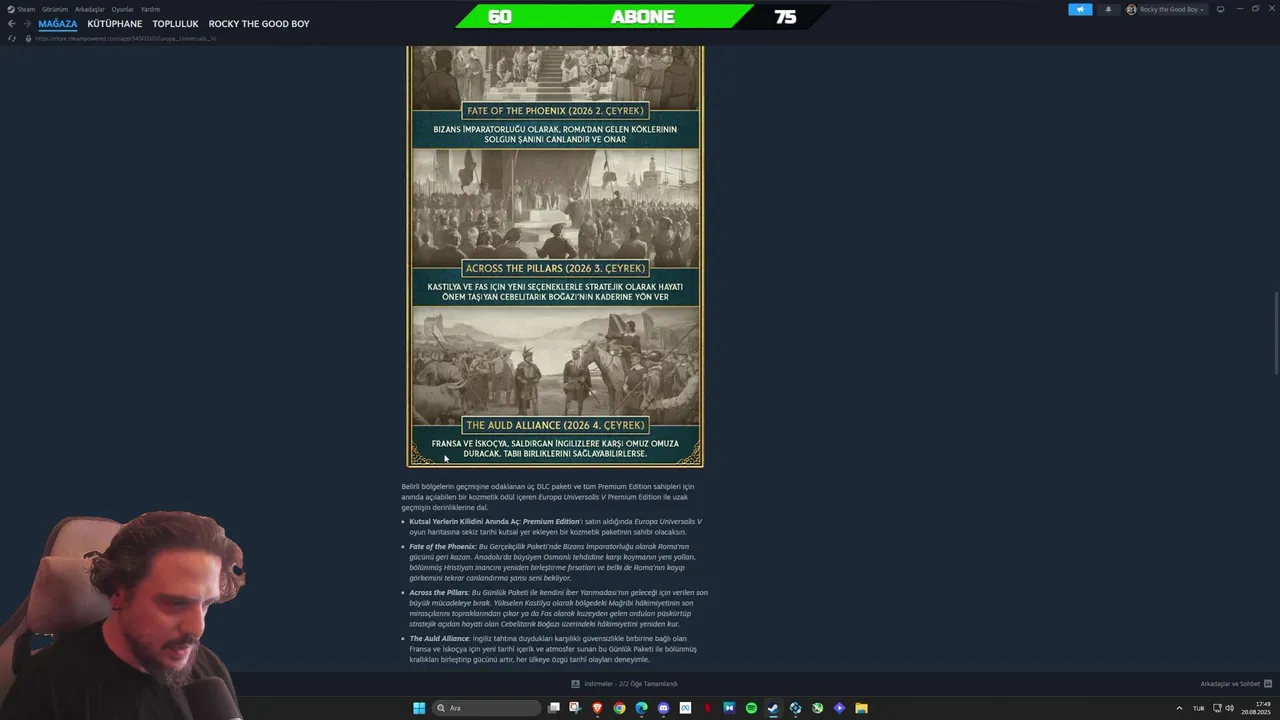The image size is (1280, 720).
Task: Go back with the left arrow
Action: coord(11,24)
